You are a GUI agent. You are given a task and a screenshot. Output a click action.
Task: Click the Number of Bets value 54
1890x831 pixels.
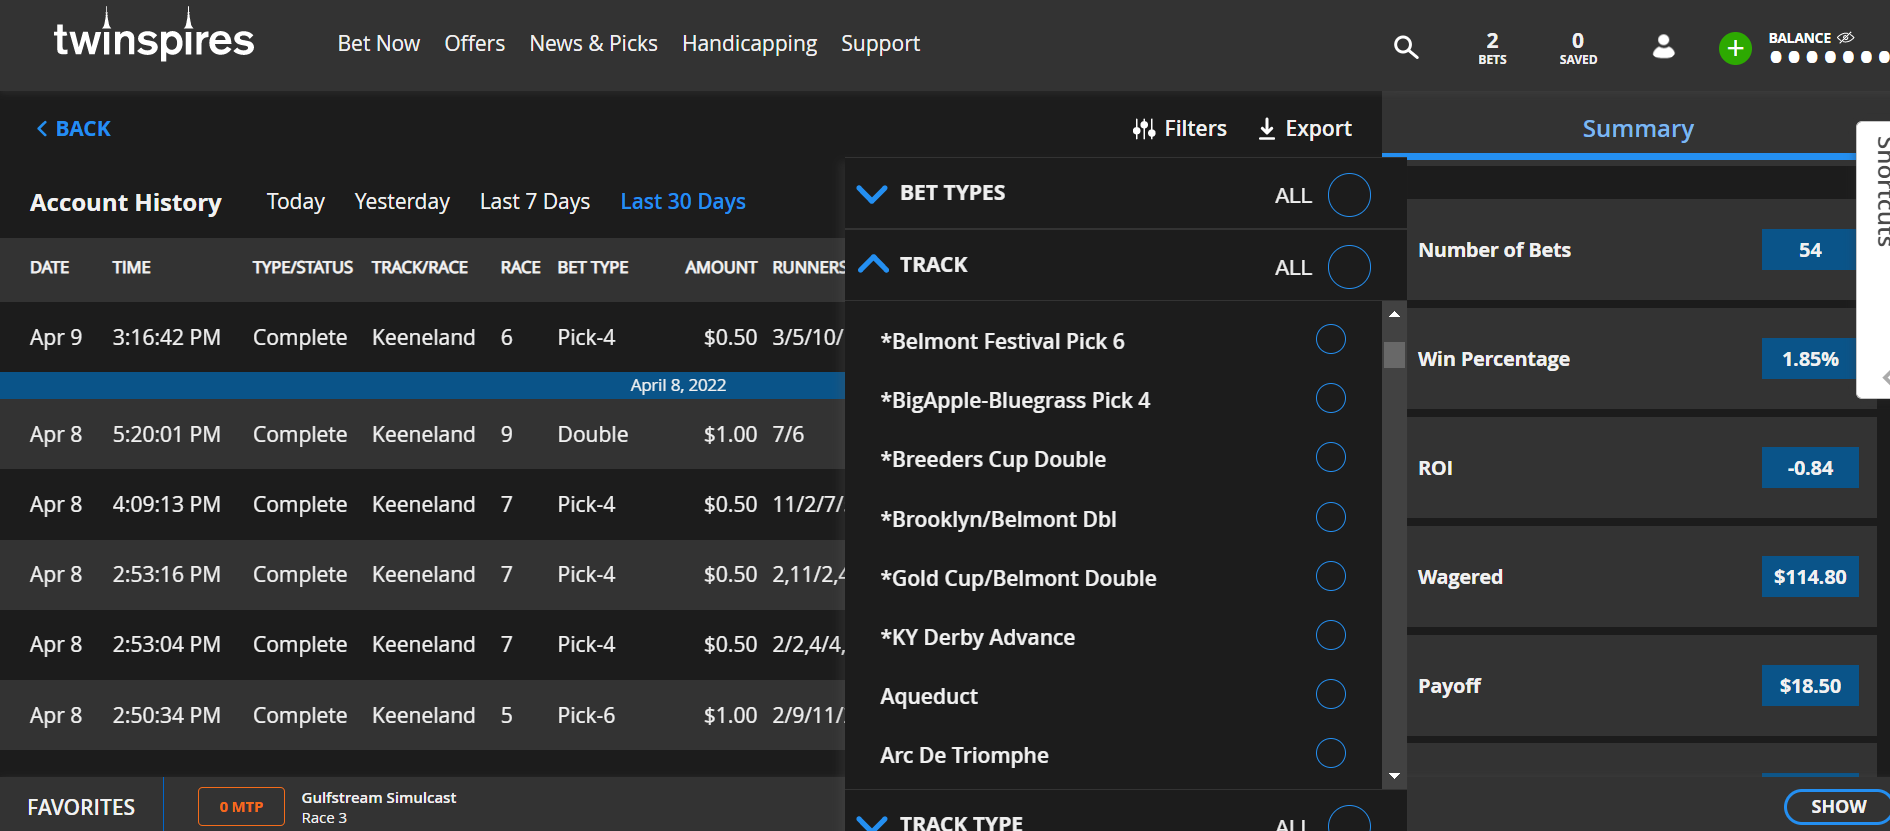(x=1810, y=250)
